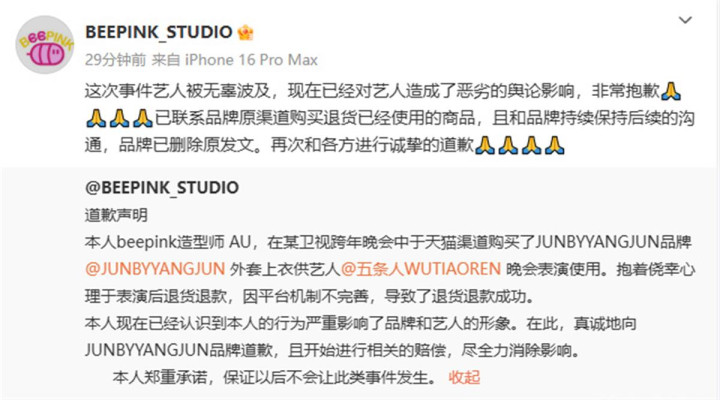The height and width of the screenshot is (400, 720).
Task: Open the orange @JUNBYYANGJUN mention
Action: tap(155, 269)
